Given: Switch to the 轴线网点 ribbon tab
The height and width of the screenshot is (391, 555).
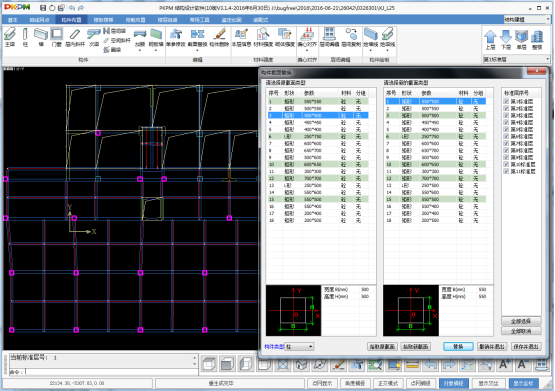Looking at the screenshot, I should pos(39,20).
